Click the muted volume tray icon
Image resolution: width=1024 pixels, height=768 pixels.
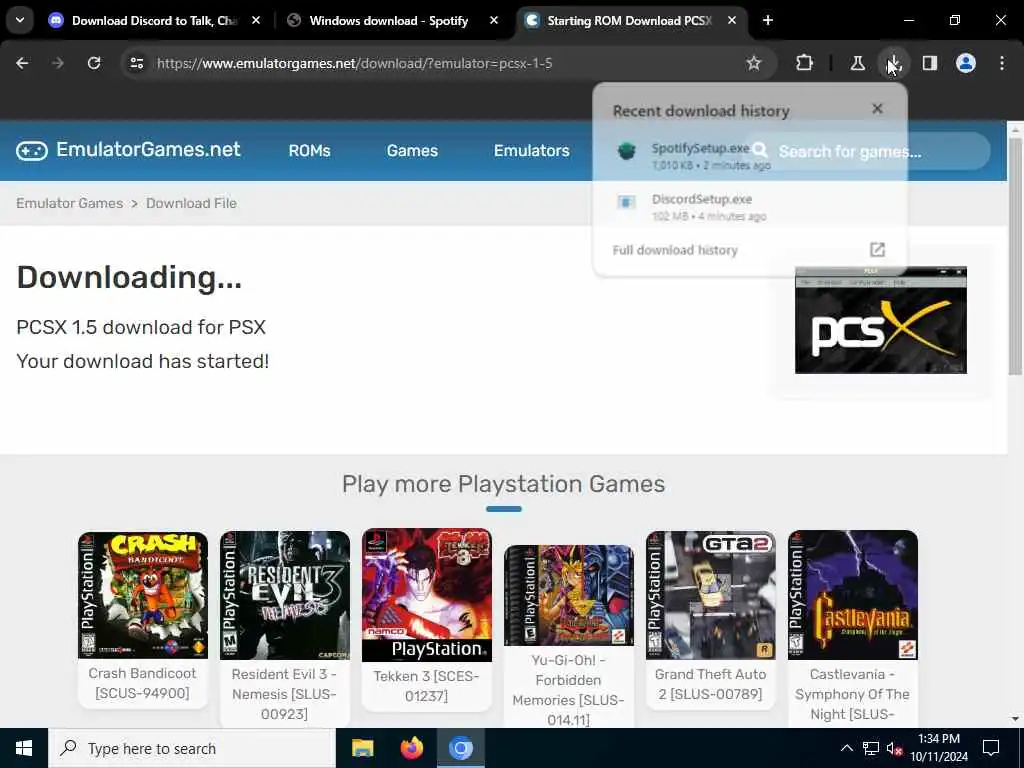pyautogui.click(x=894, y=748)
